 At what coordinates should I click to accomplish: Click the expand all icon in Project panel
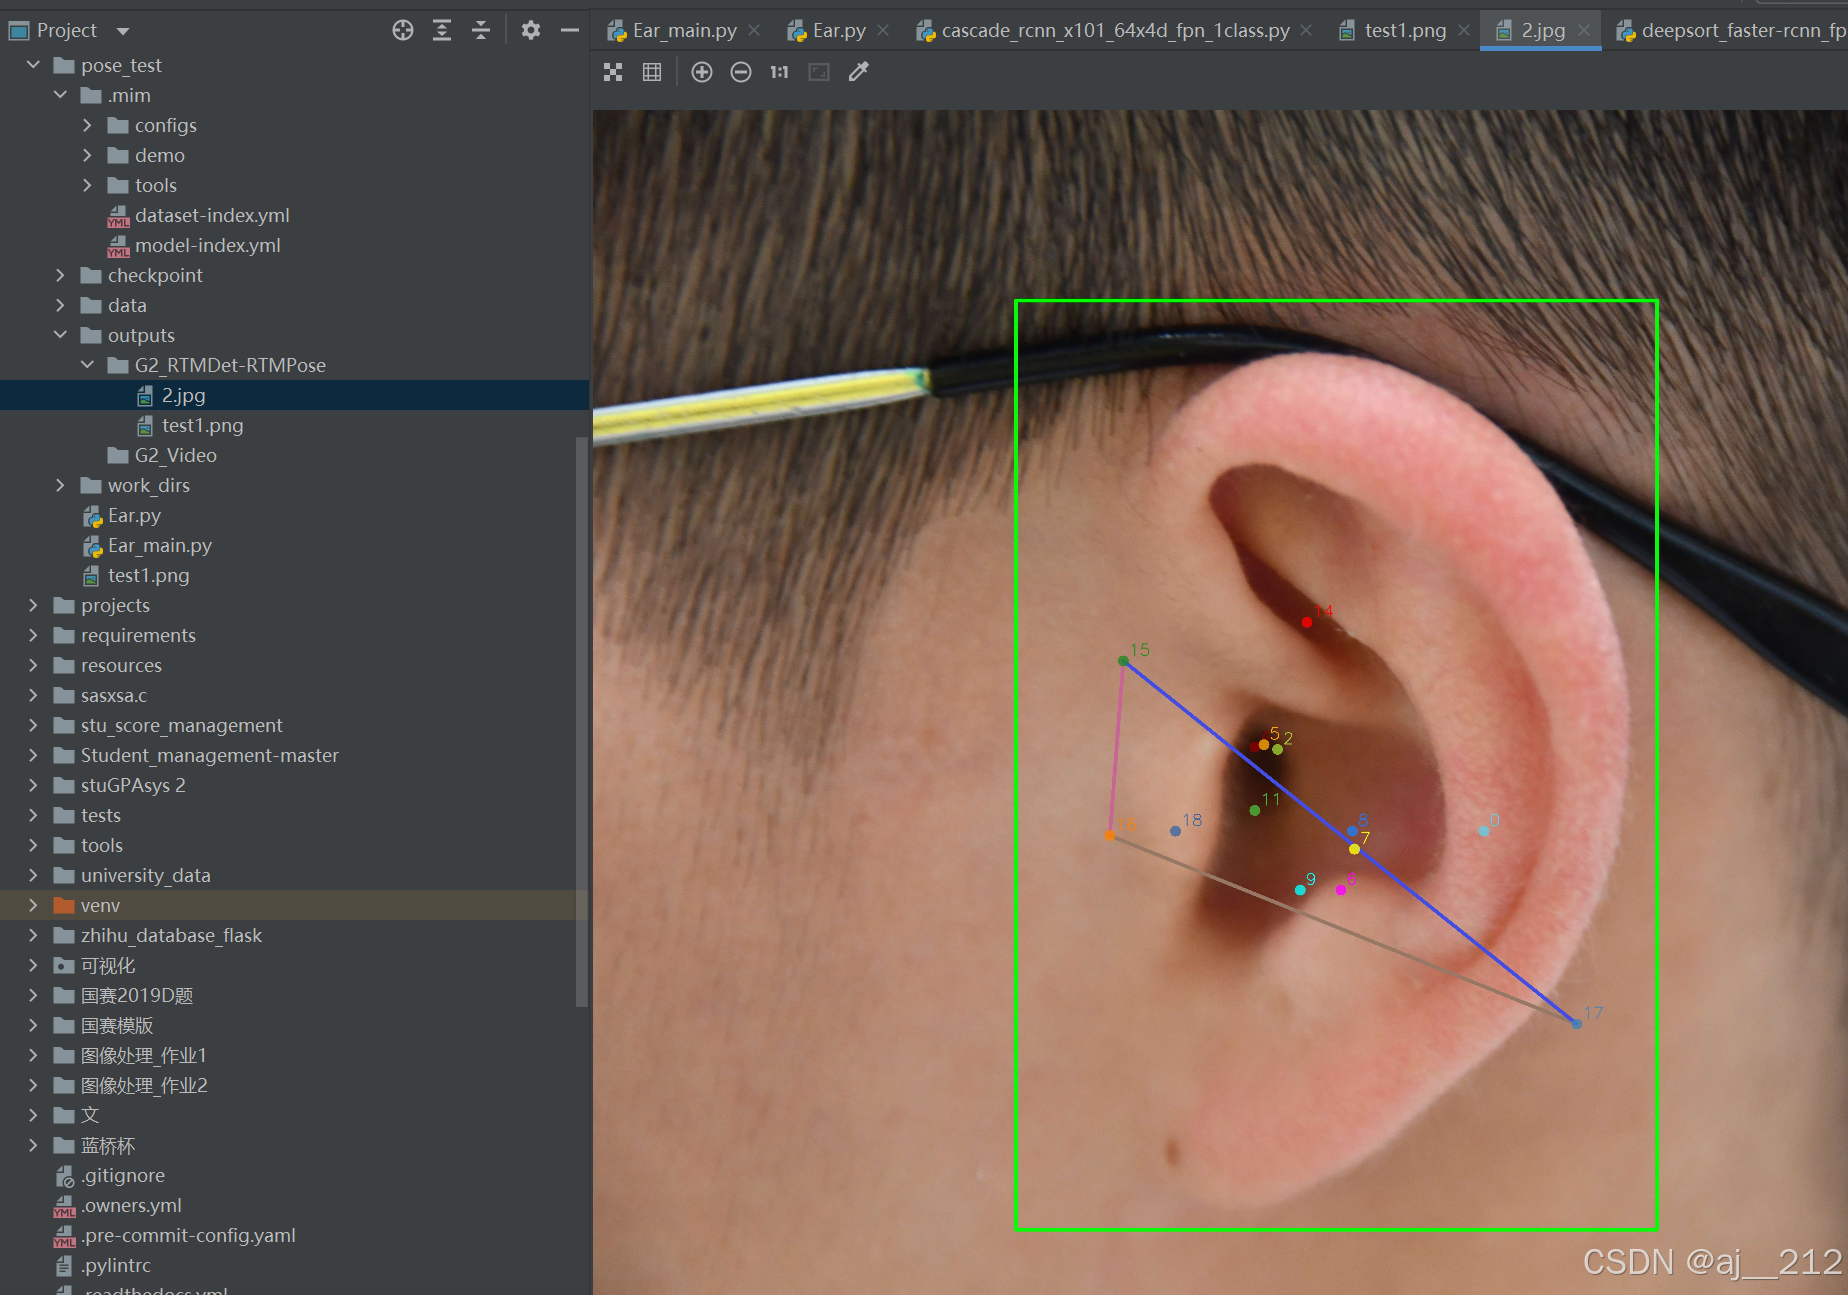(442, 30)
